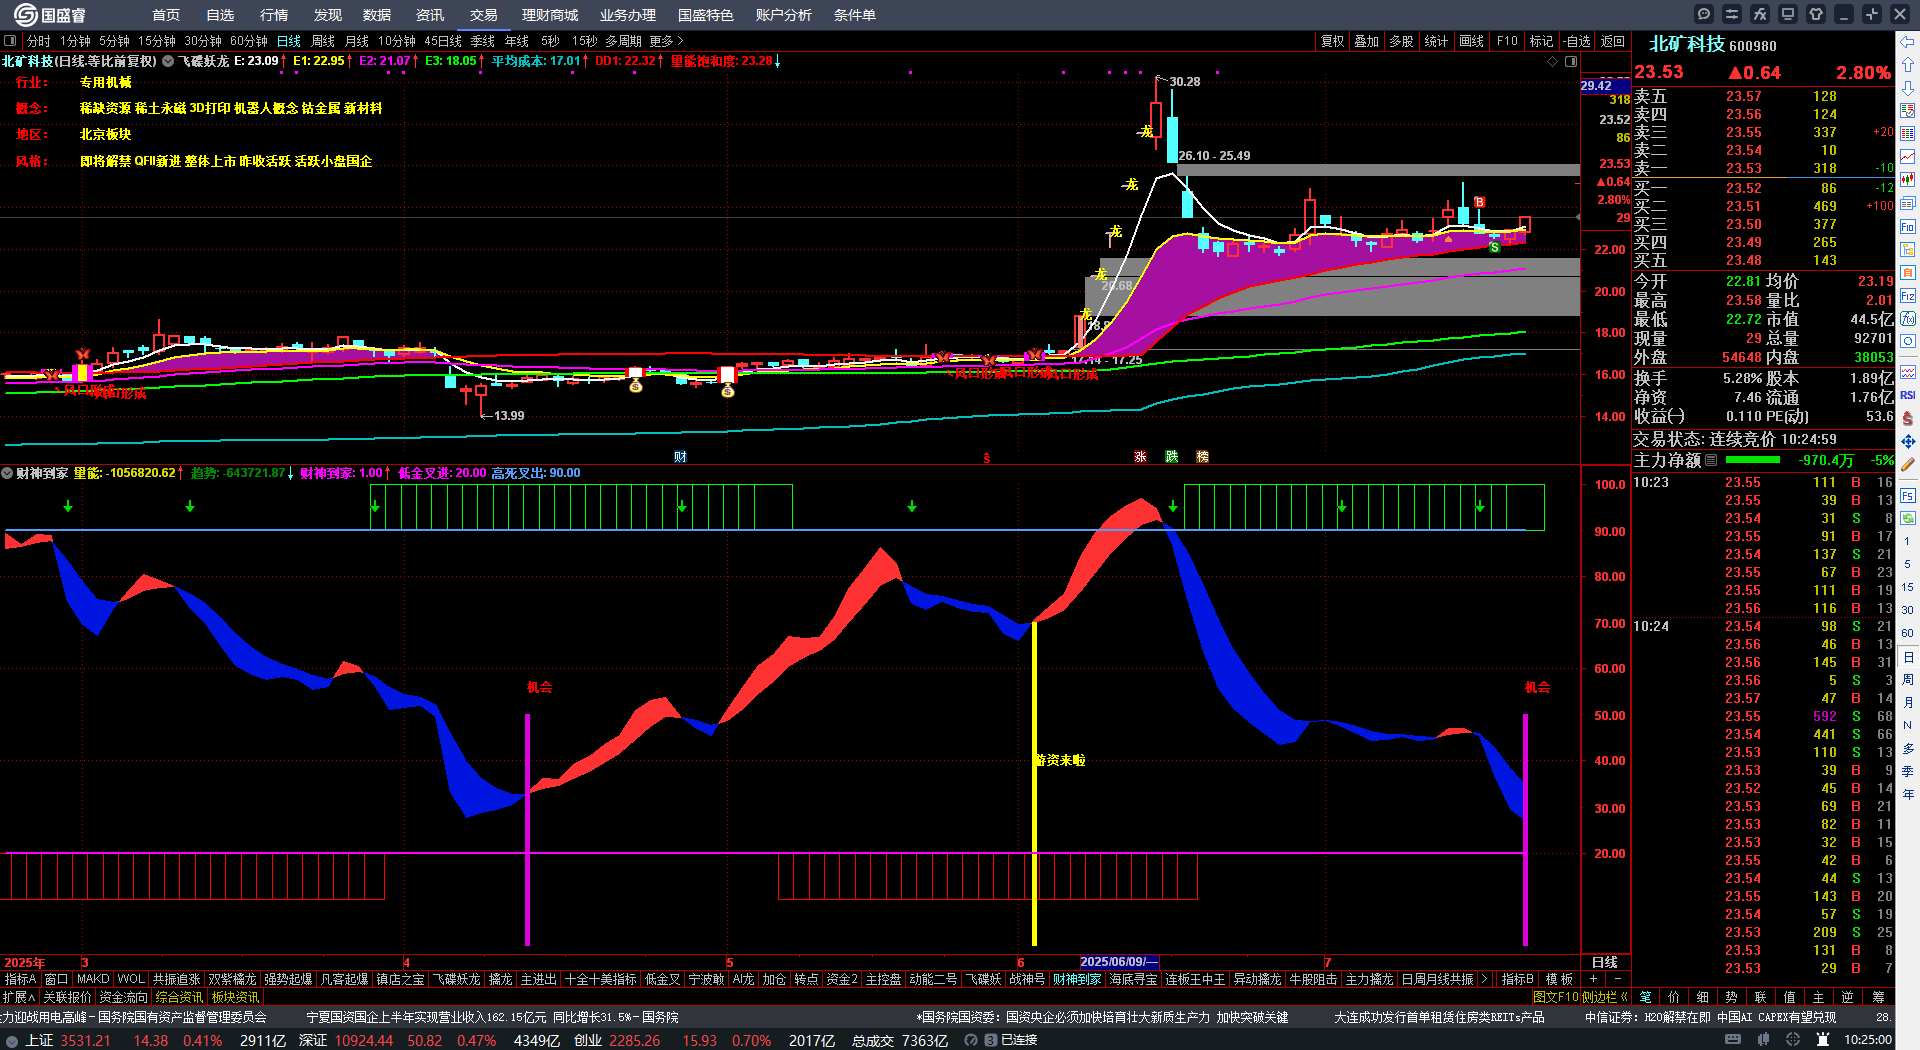Click the Guoshengrui logo at top left
This screenshot has width=1920, height=1050.
point(50,14)
